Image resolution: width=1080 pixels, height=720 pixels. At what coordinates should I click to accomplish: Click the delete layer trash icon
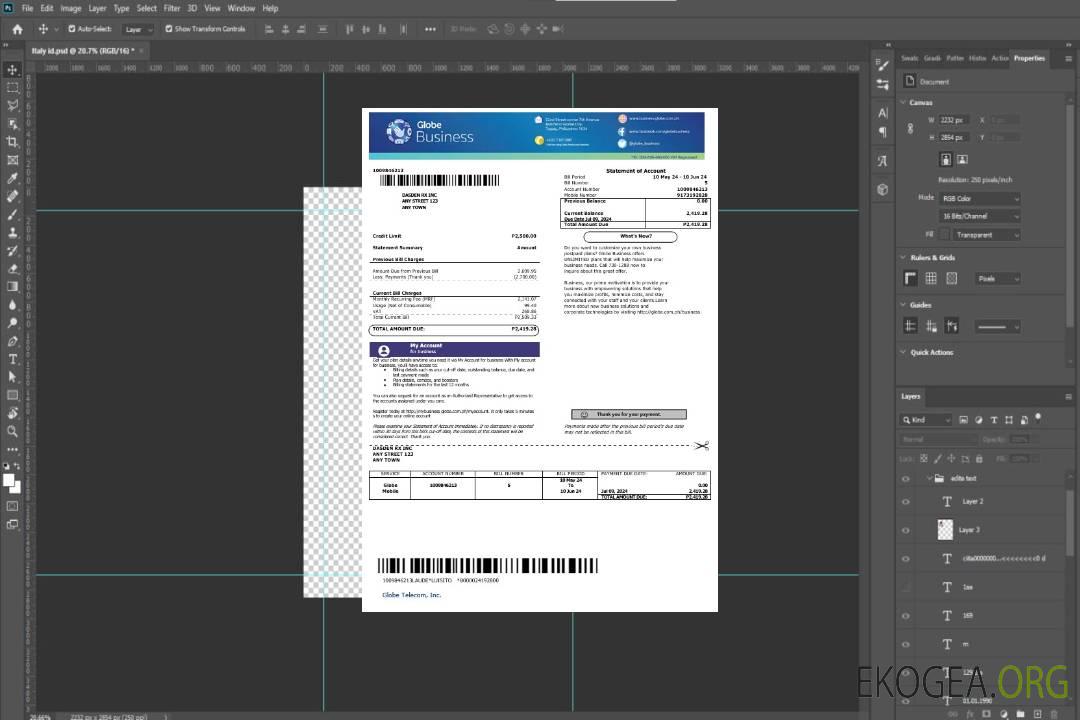tap(1054, 714)
